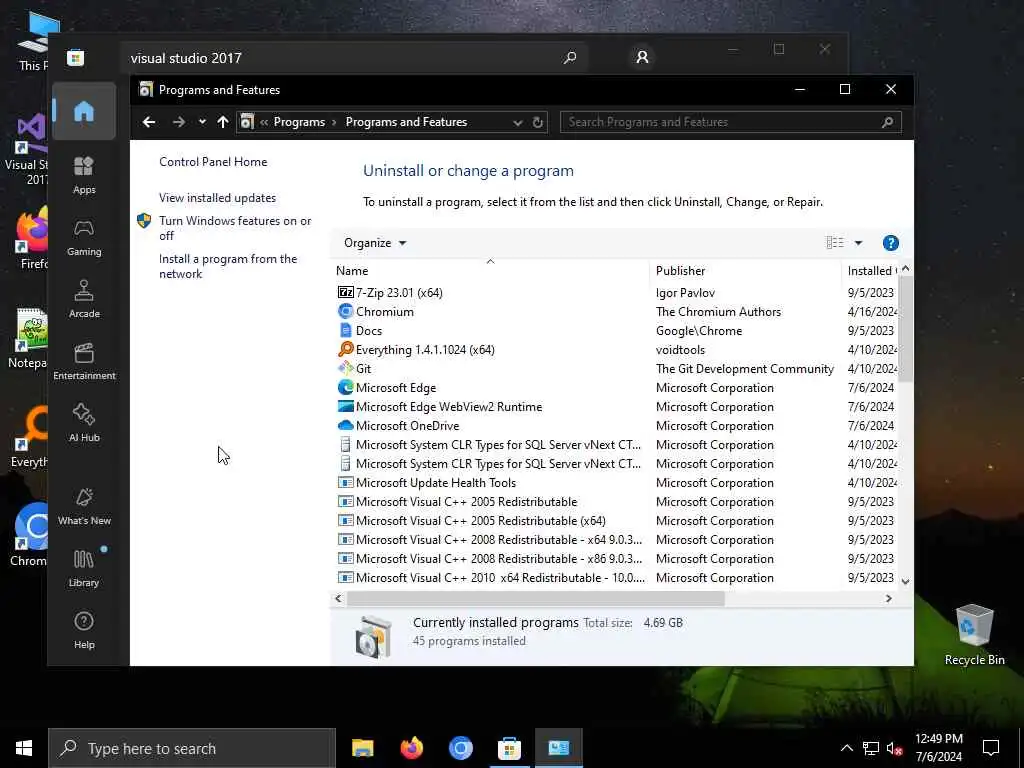Open the notification action center
Image resolution: width=1024 pixels, height=768 pixels.
[991, 748]
